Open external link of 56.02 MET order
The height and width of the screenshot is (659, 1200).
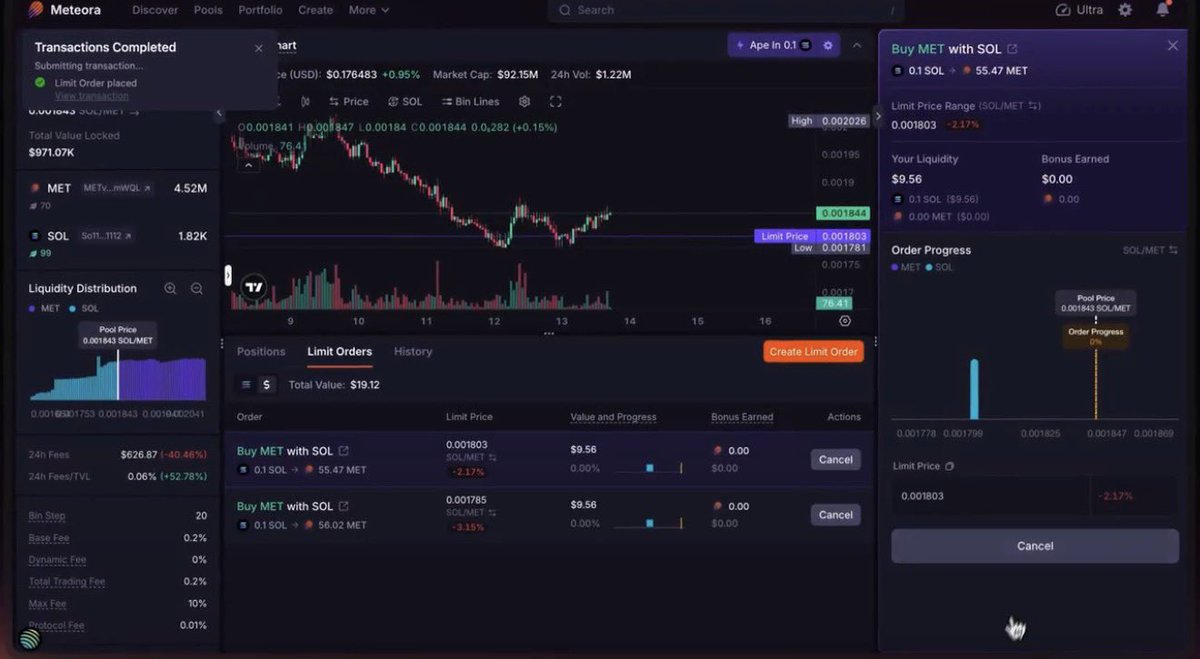pyautogui.click(x=344, y=506)
